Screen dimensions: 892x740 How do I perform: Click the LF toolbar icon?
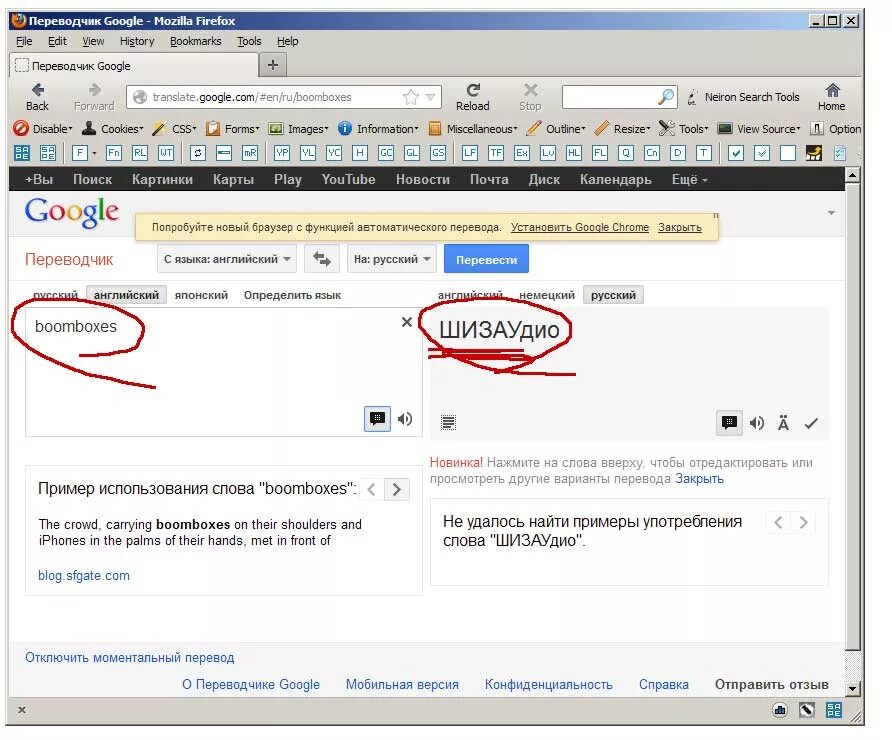(470, 153)
